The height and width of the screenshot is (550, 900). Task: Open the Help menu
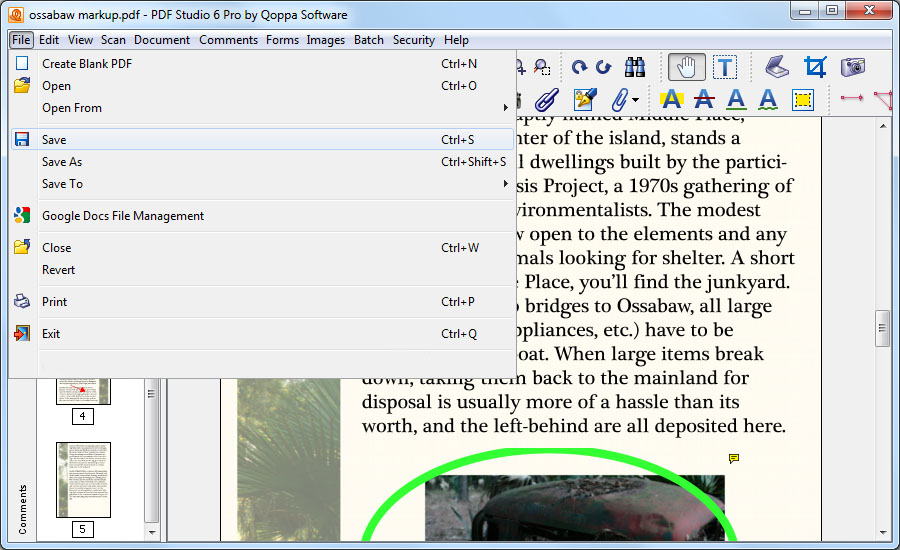coord(456,40)
